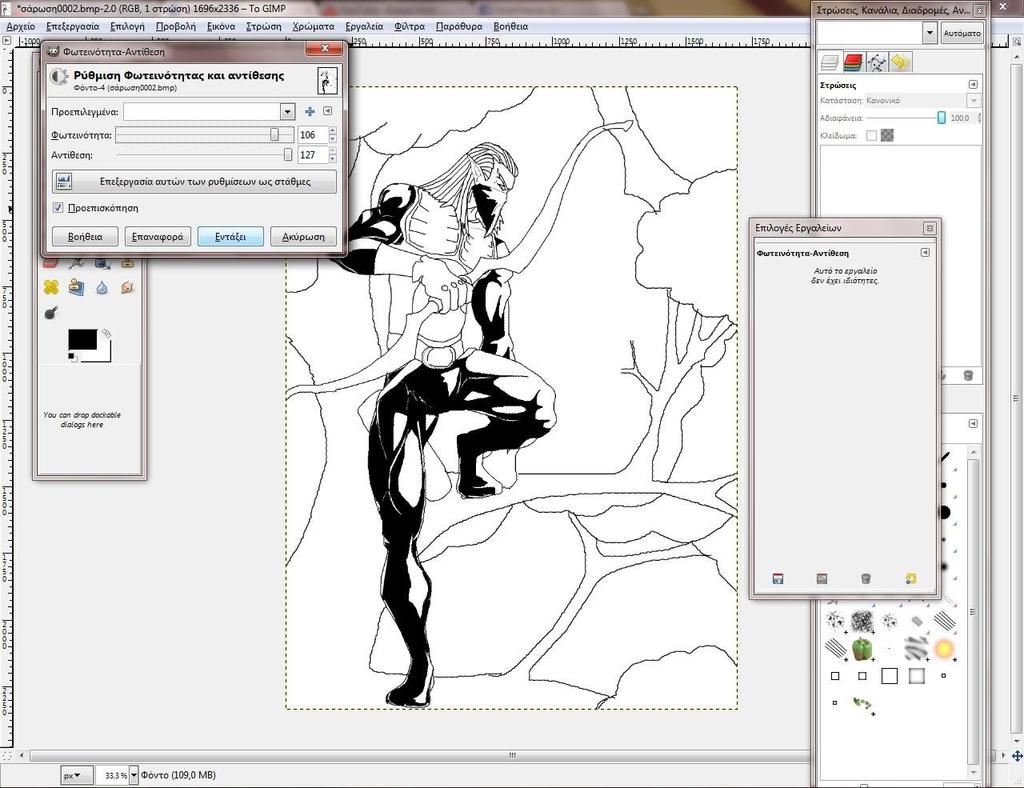Image resolution: width=1024 pixels, height=788 pixels.
Task: Open the zoom percentage dropdown arrow
Action: [134, 775]
